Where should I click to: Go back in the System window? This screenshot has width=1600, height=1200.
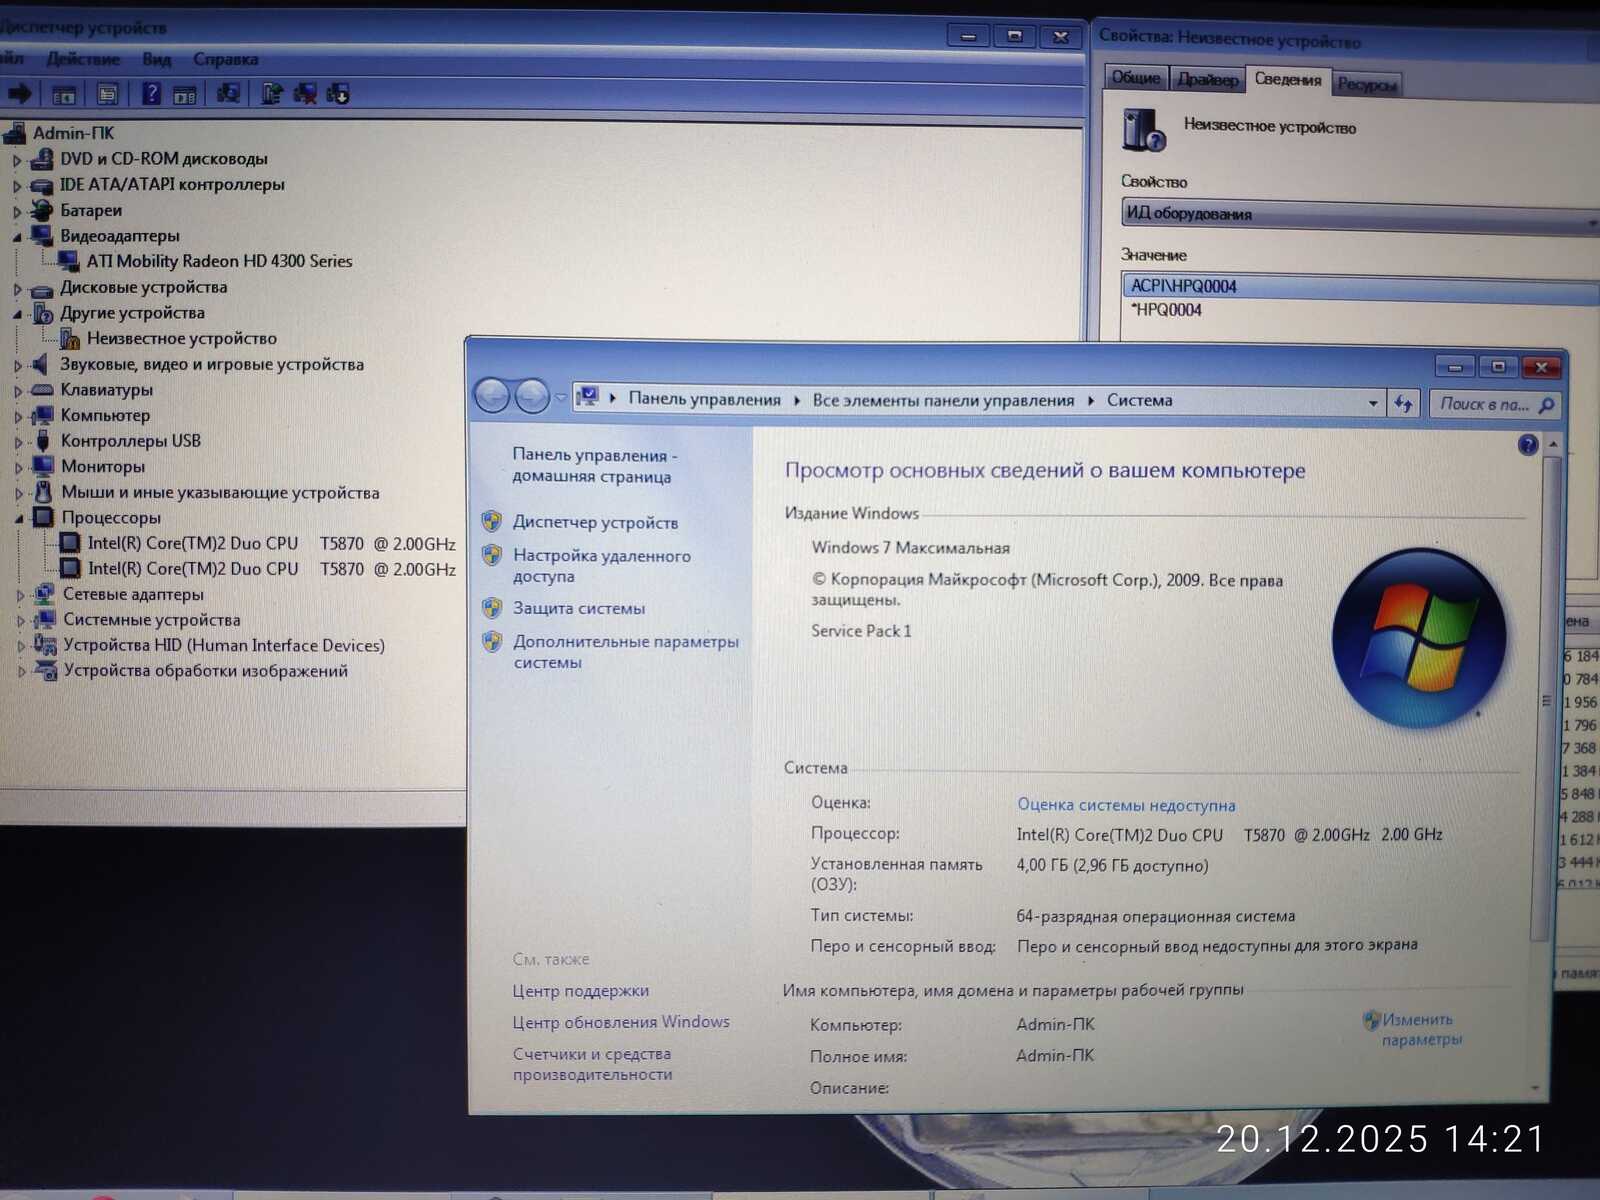(493, 397)
